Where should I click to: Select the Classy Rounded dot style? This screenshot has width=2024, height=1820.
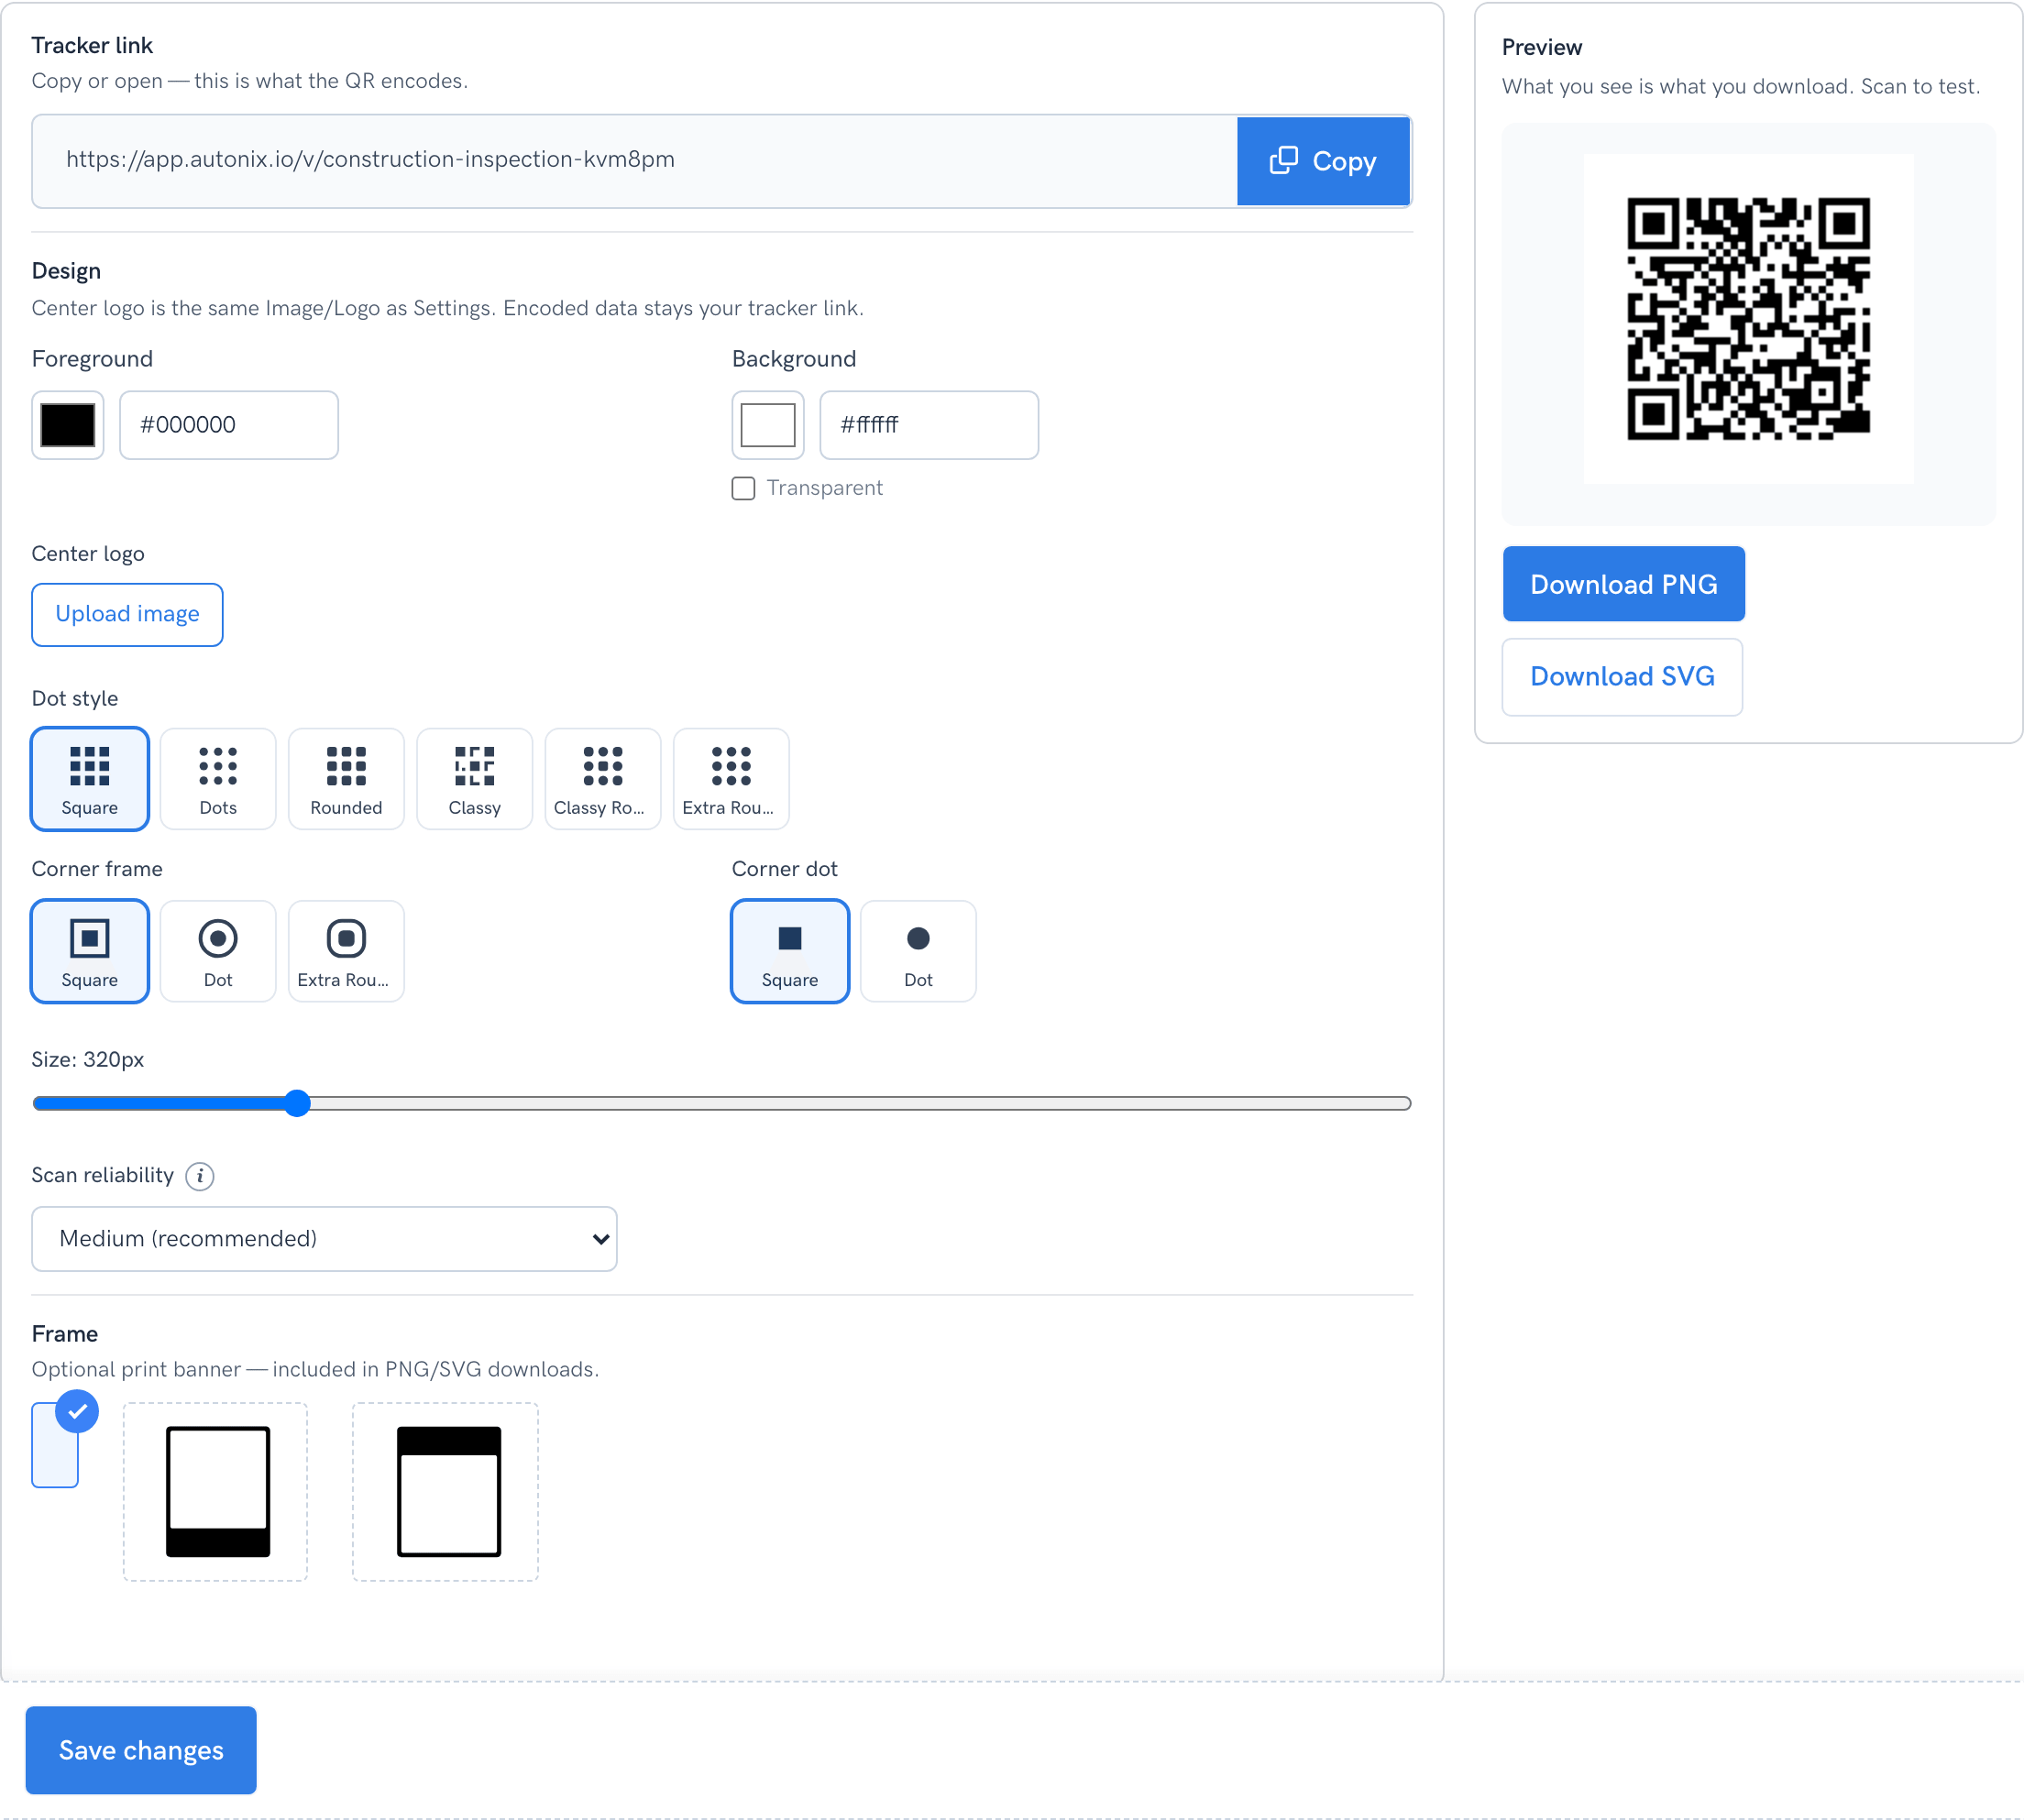pyautogui.click(x=603, y=779)
